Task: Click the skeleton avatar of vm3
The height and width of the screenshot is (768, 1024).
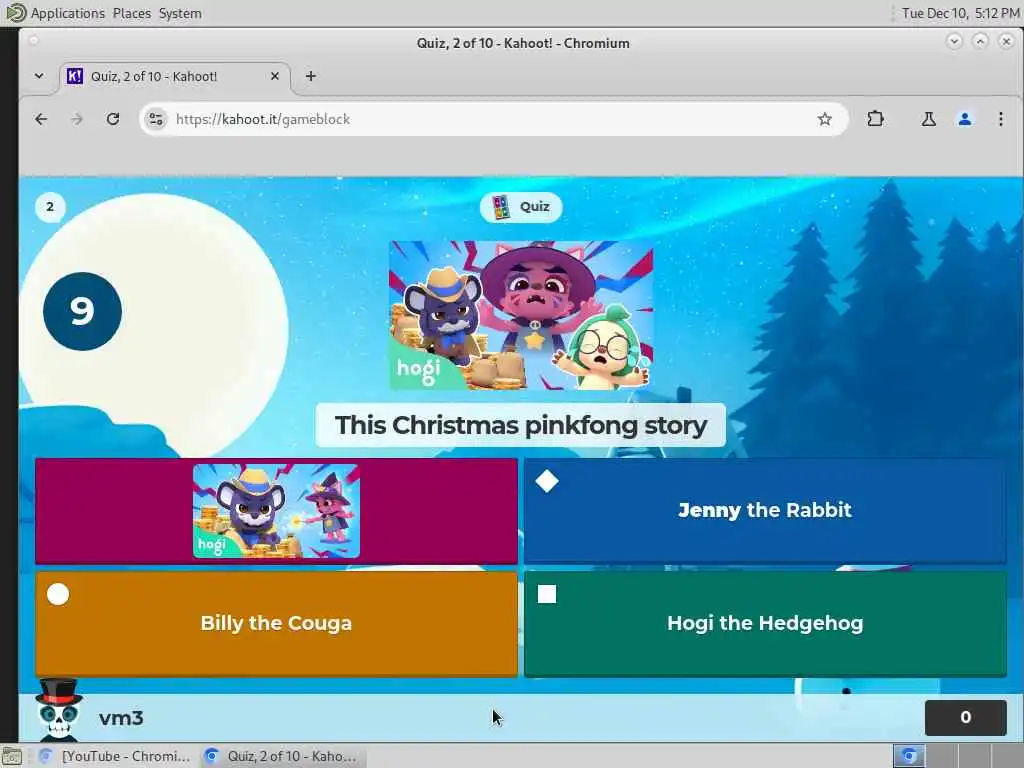Action: click(59, 710)
